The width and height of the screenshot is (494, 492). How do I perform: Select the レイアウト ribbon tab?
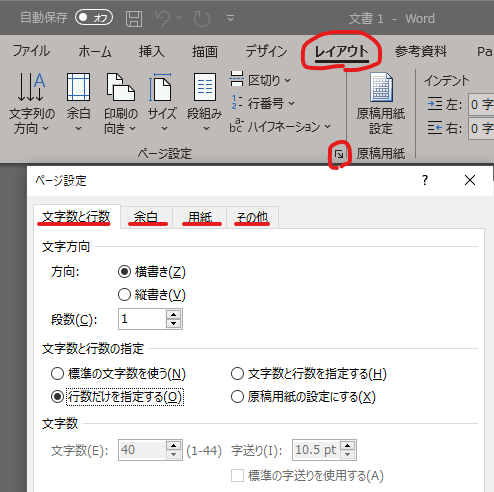click(x=342, y=51)
